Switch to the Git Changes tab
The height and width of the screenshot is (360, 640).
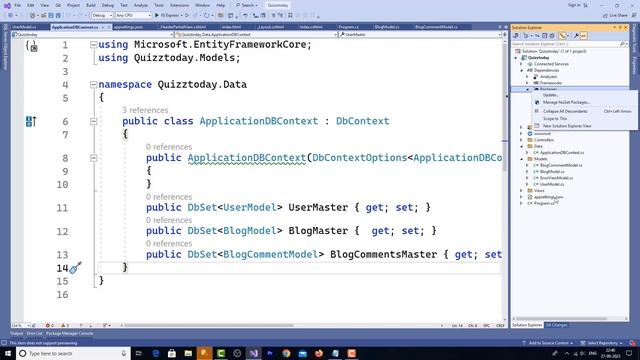pyautogui.click(x=556, y=325)
